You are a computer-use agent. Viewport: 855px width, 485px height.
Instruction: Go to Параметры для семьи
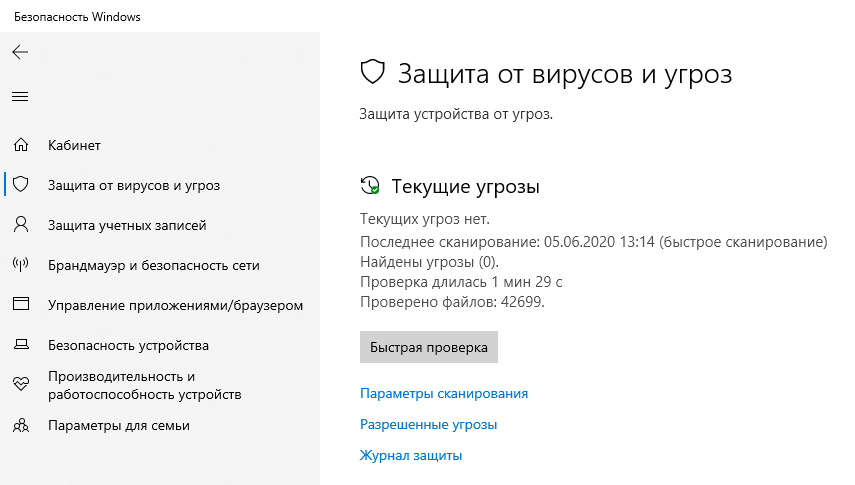(118, 425)
